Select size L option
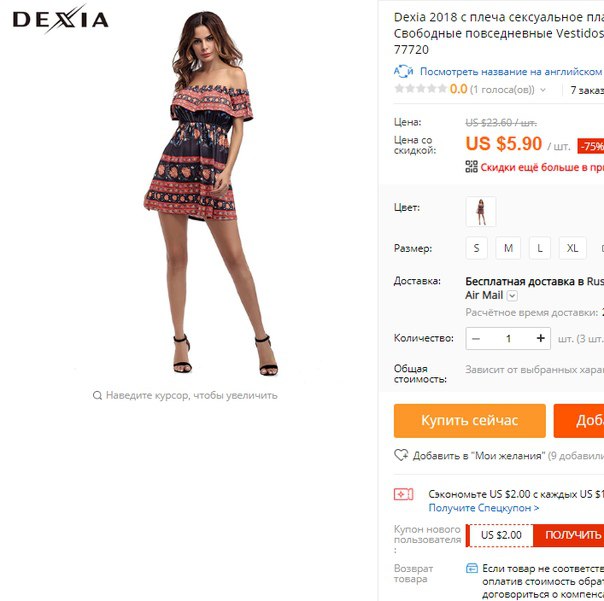The height and width of the screenshot is (601, 604). 540,248
